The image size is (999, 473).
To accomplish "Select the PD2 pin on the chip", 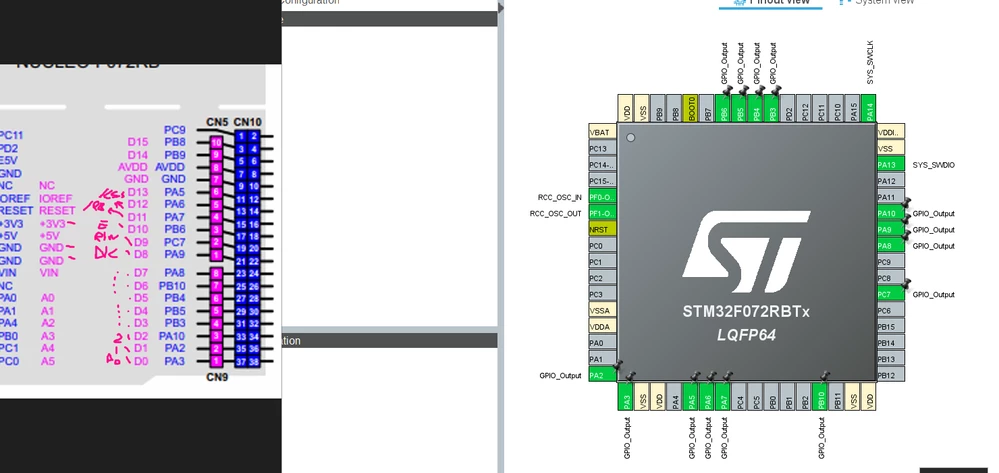I will tap(787, 108).
